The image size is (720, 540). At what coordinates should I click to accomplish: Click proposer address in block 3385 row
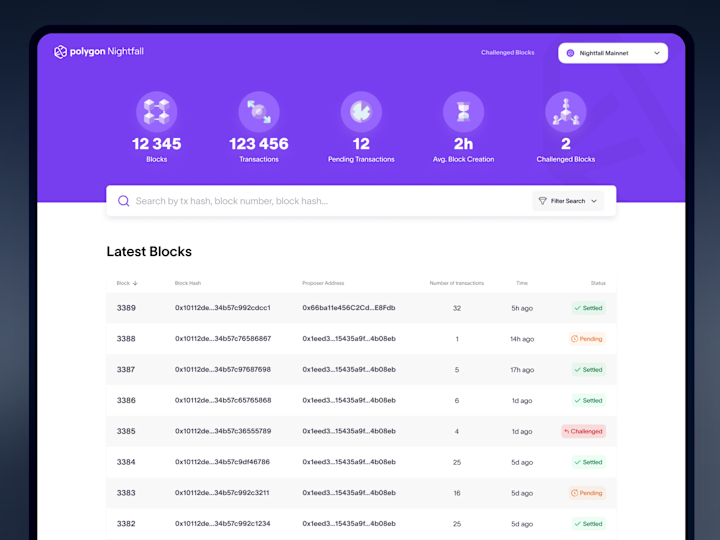(349, 431)
